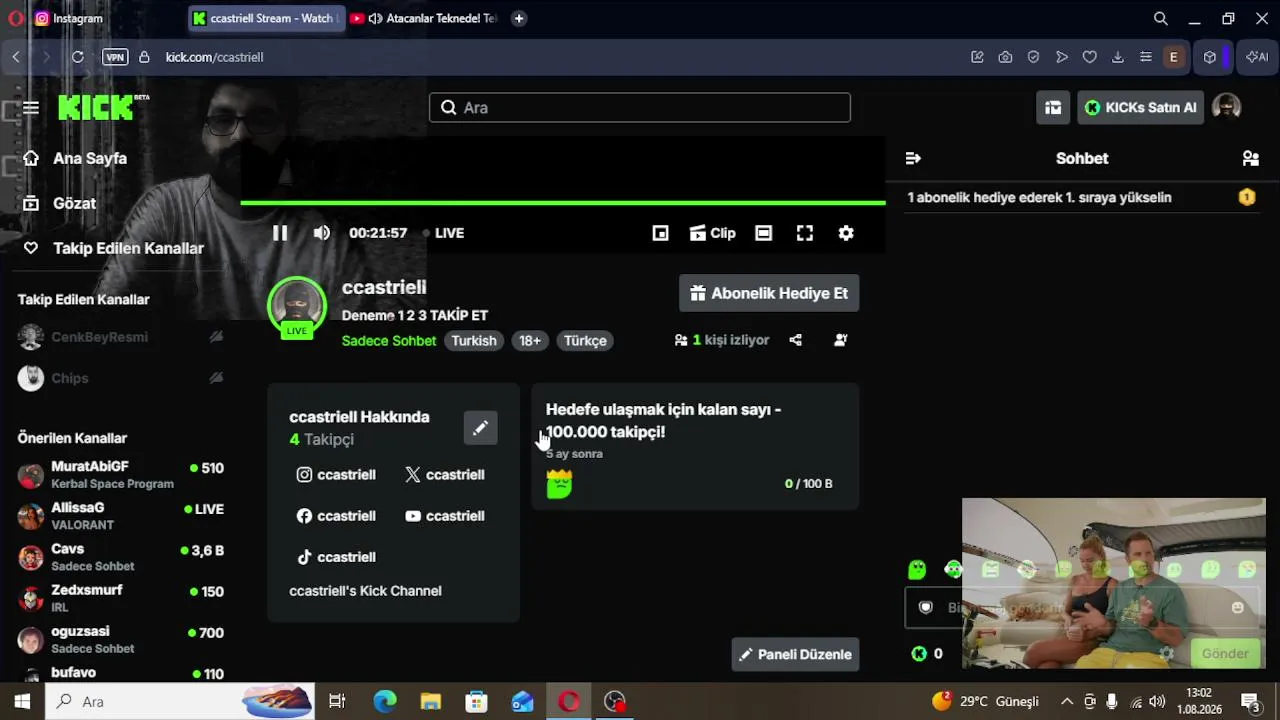Open File Explorer from taskbar

click(x=430, y=701)
